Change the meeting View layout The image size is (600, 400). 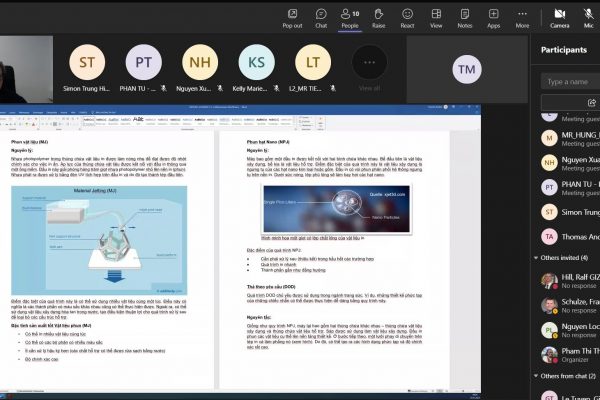point(436,17)
